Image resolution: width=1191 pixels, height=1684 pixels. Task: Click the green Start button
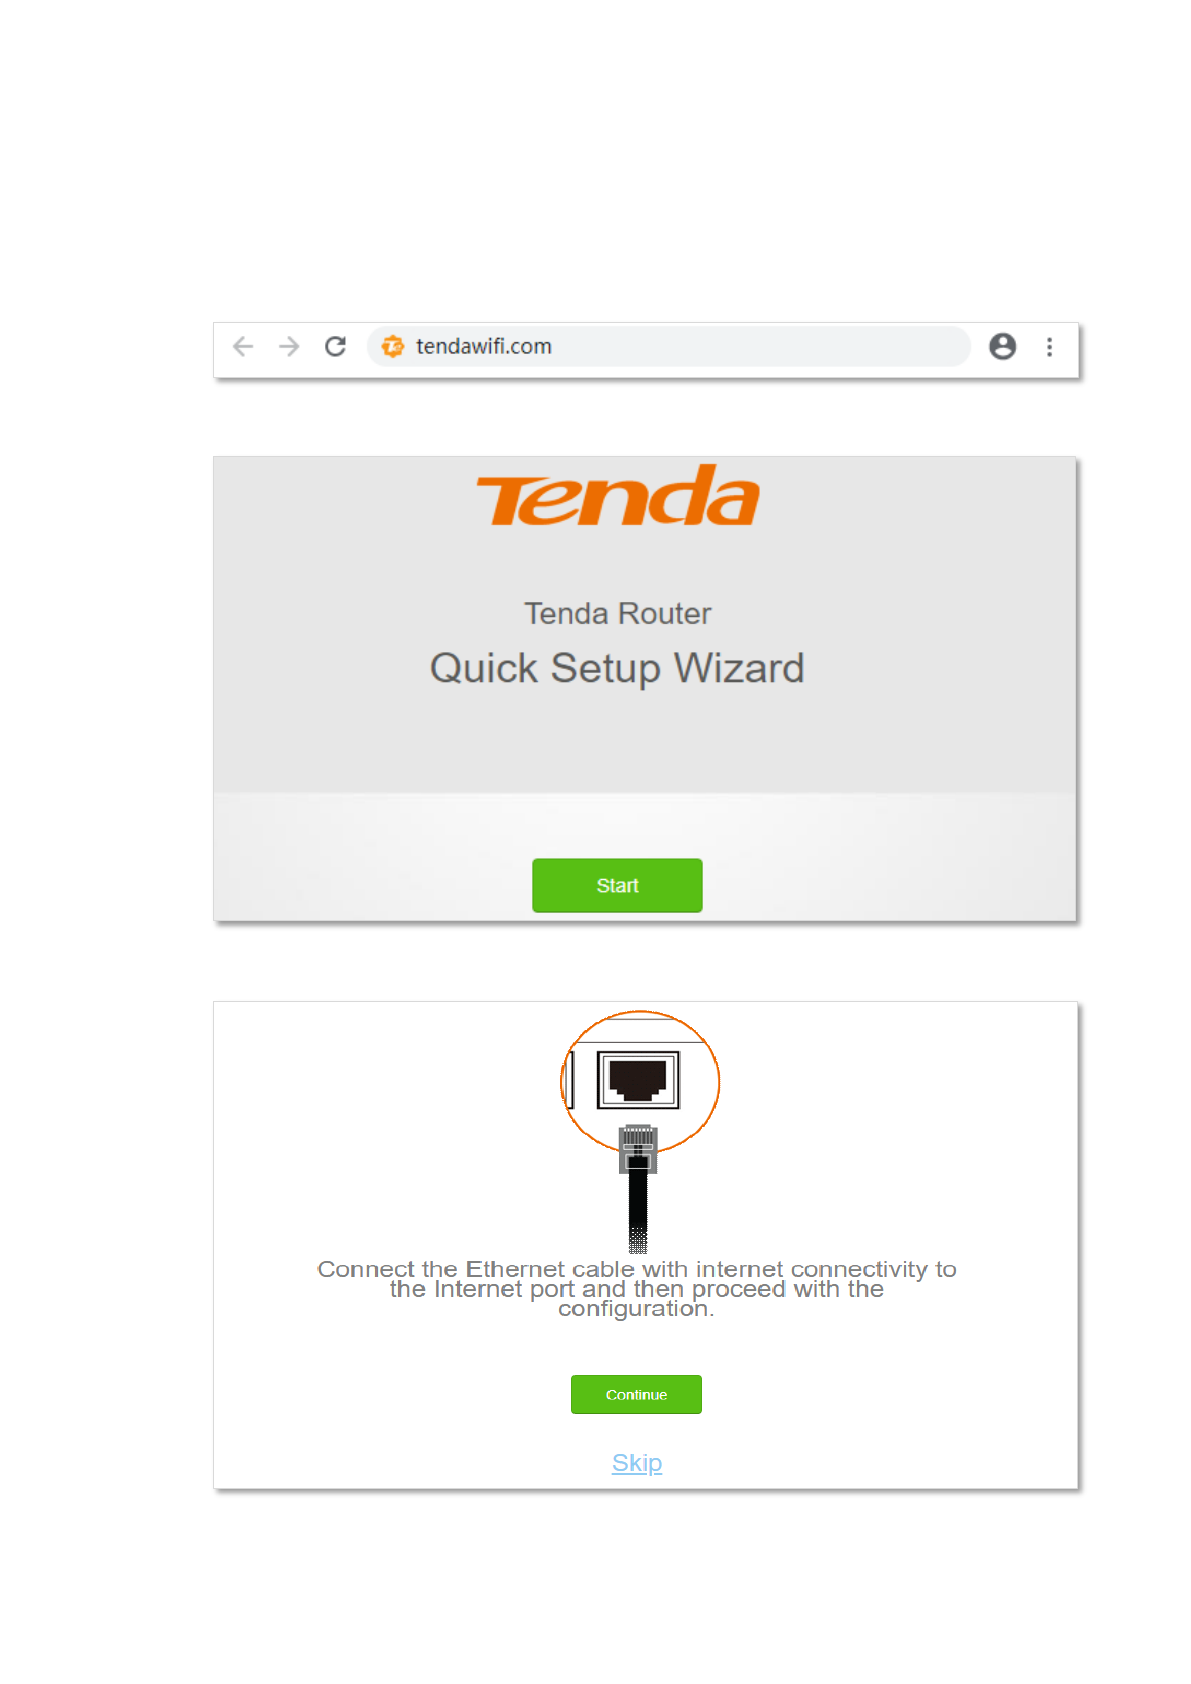coord(617,885)
